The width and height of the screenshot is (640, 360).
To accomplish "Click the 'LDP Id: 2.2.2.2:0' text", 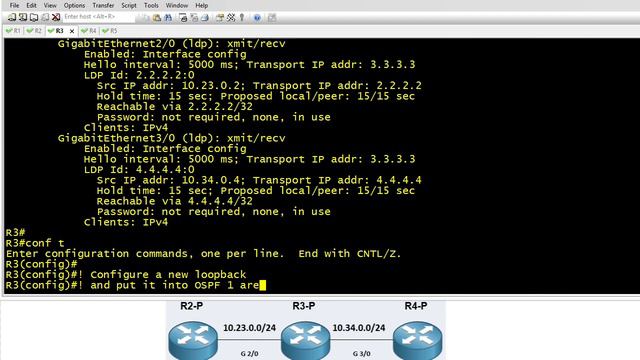I will point(139,75).
